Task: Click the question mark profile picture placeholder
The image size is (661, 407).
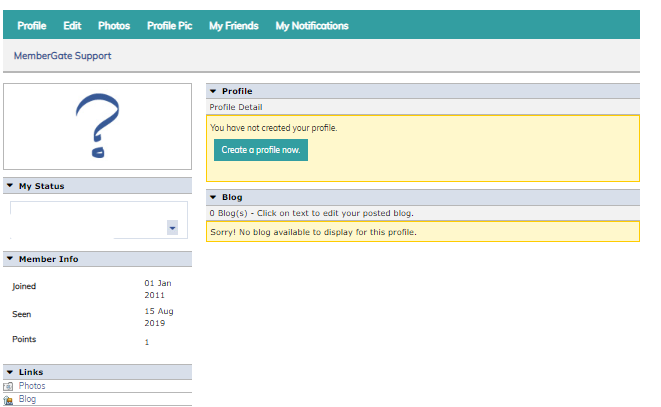Action: pyautogui.click(x=97, y=126)
